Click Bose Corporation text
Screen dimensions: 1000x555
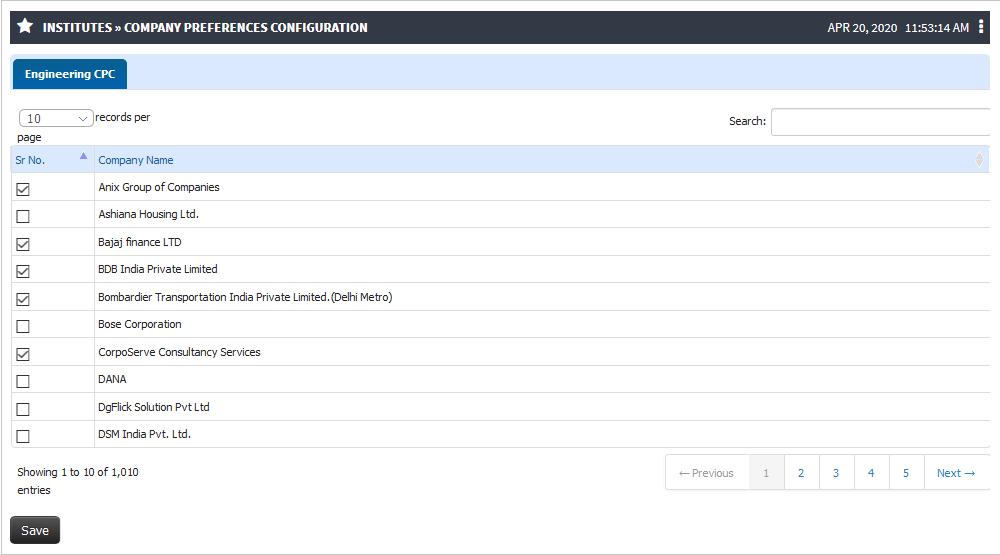tap(140, 324)
